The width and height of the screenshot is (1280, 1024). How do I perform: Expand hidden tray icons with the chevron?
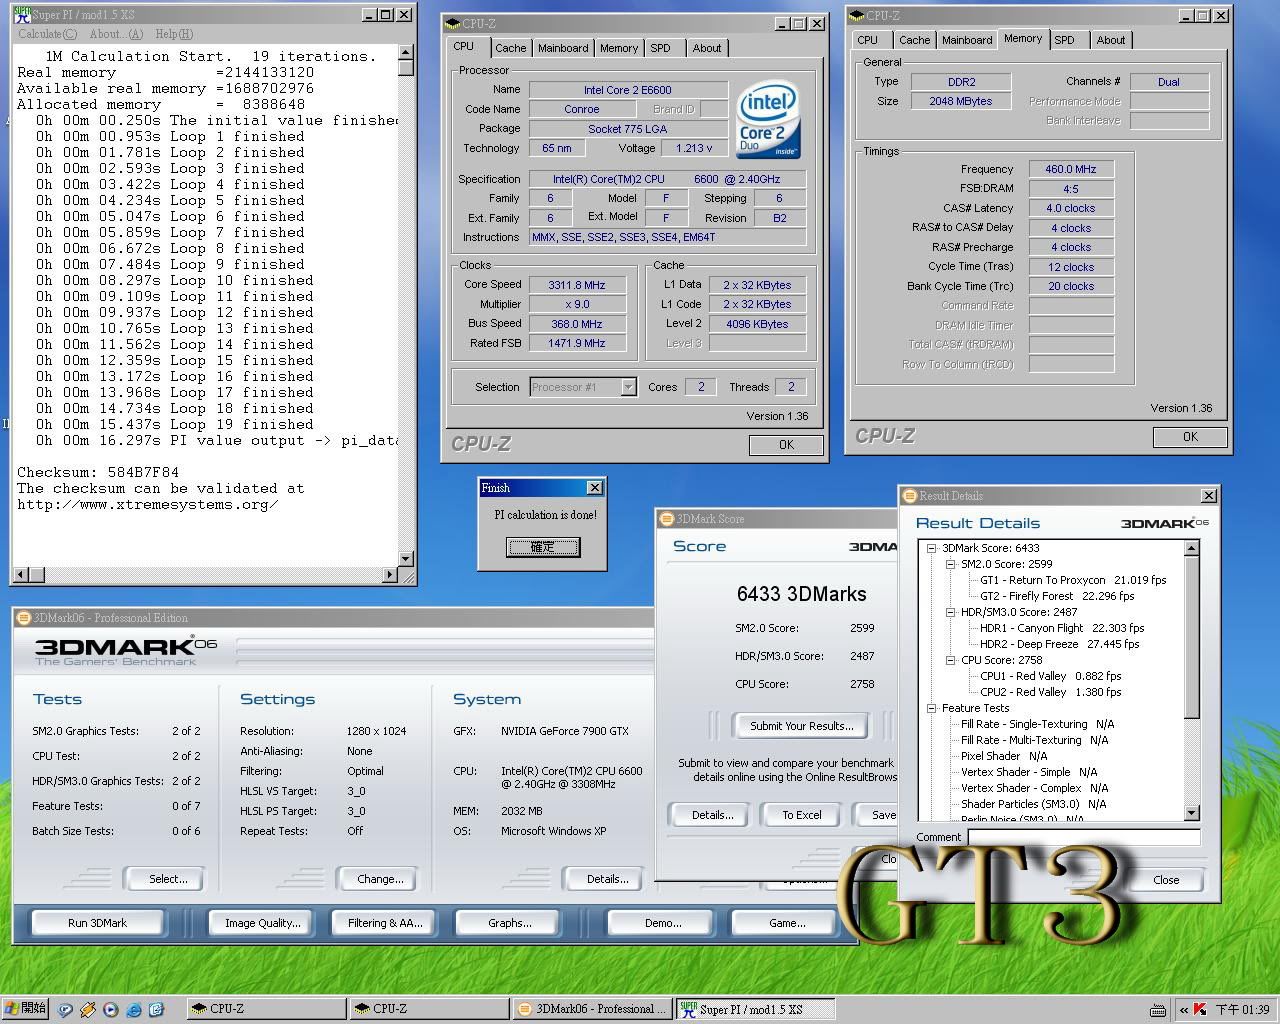click(x=1183, y=1010)
